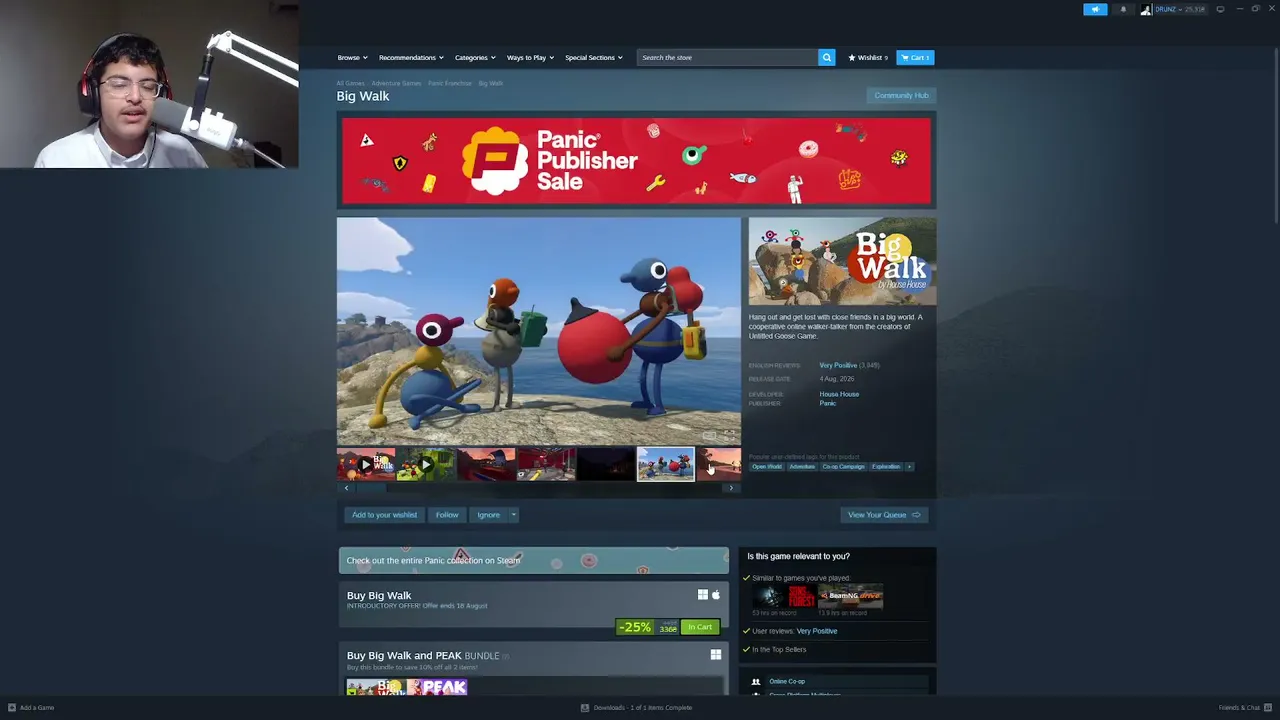Viewport: 1280px width, 720px height.
Task: Show previous screenshots with left arrow
Action: point(346,488)
